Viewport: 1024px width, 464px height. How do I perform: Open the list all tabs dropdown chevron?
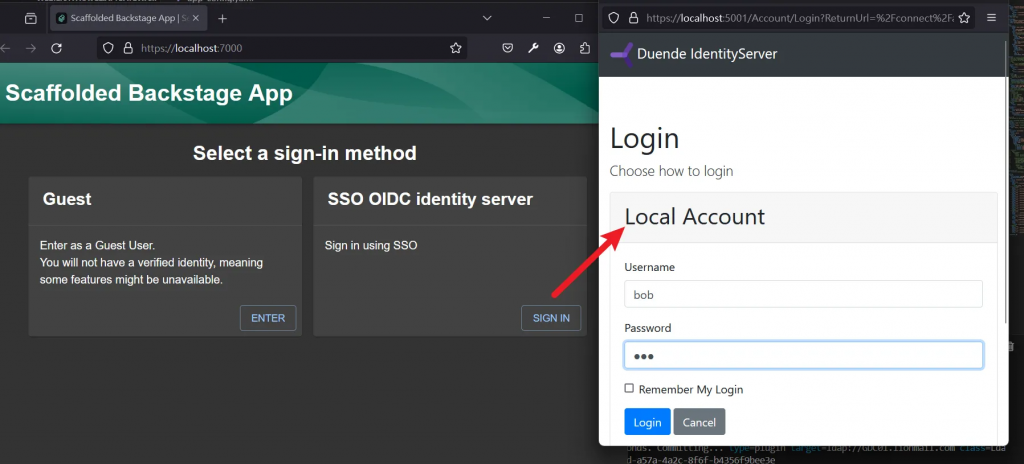[x=487, y=18]
